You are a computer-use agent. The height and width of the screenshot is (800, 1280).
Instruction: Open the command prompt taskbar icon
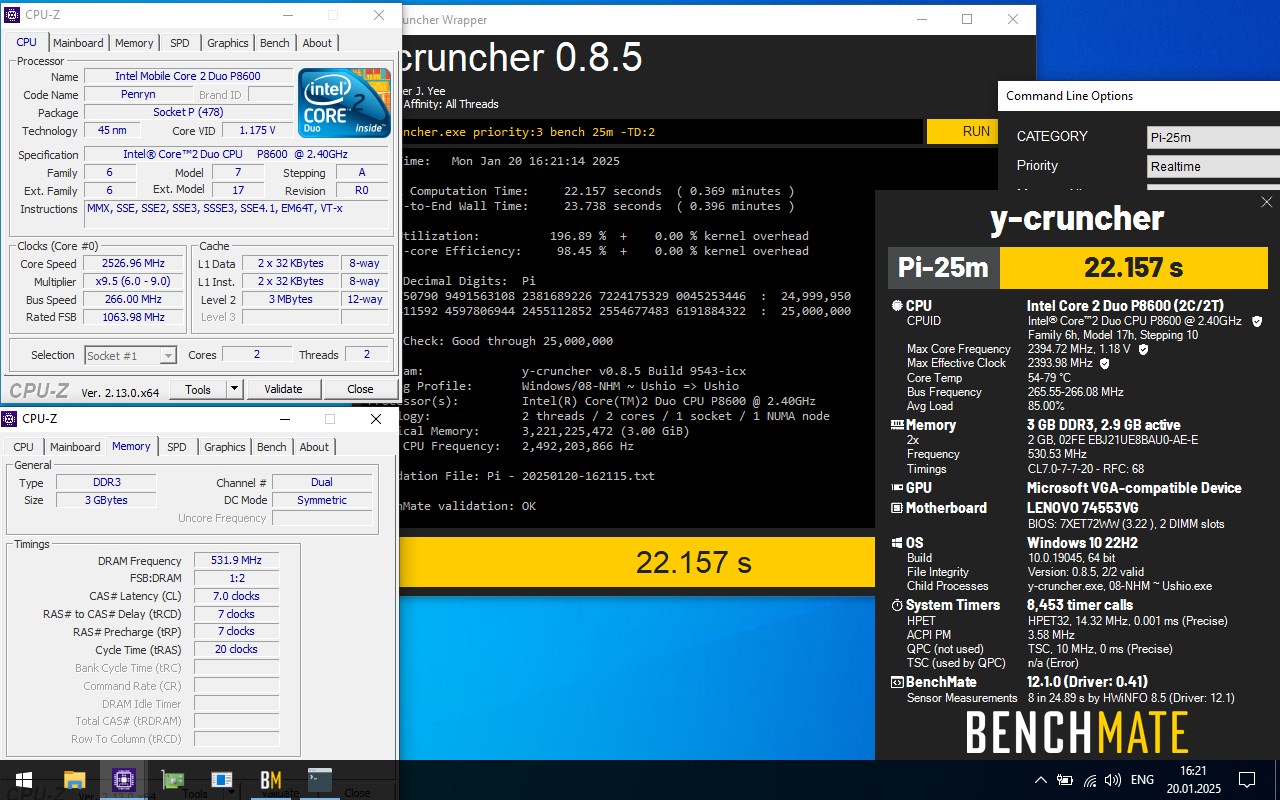tap(320, 780)
